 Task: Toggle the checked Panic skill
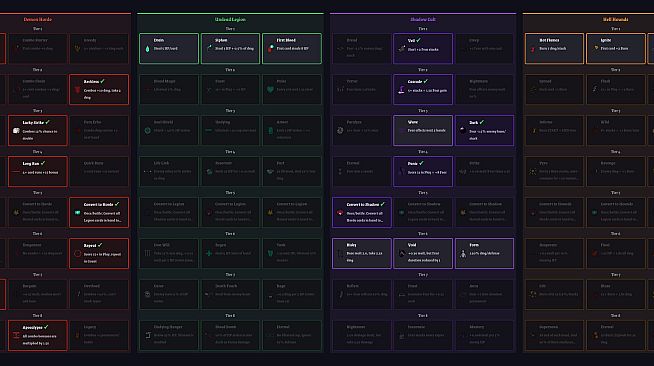(x=423, y=171)
